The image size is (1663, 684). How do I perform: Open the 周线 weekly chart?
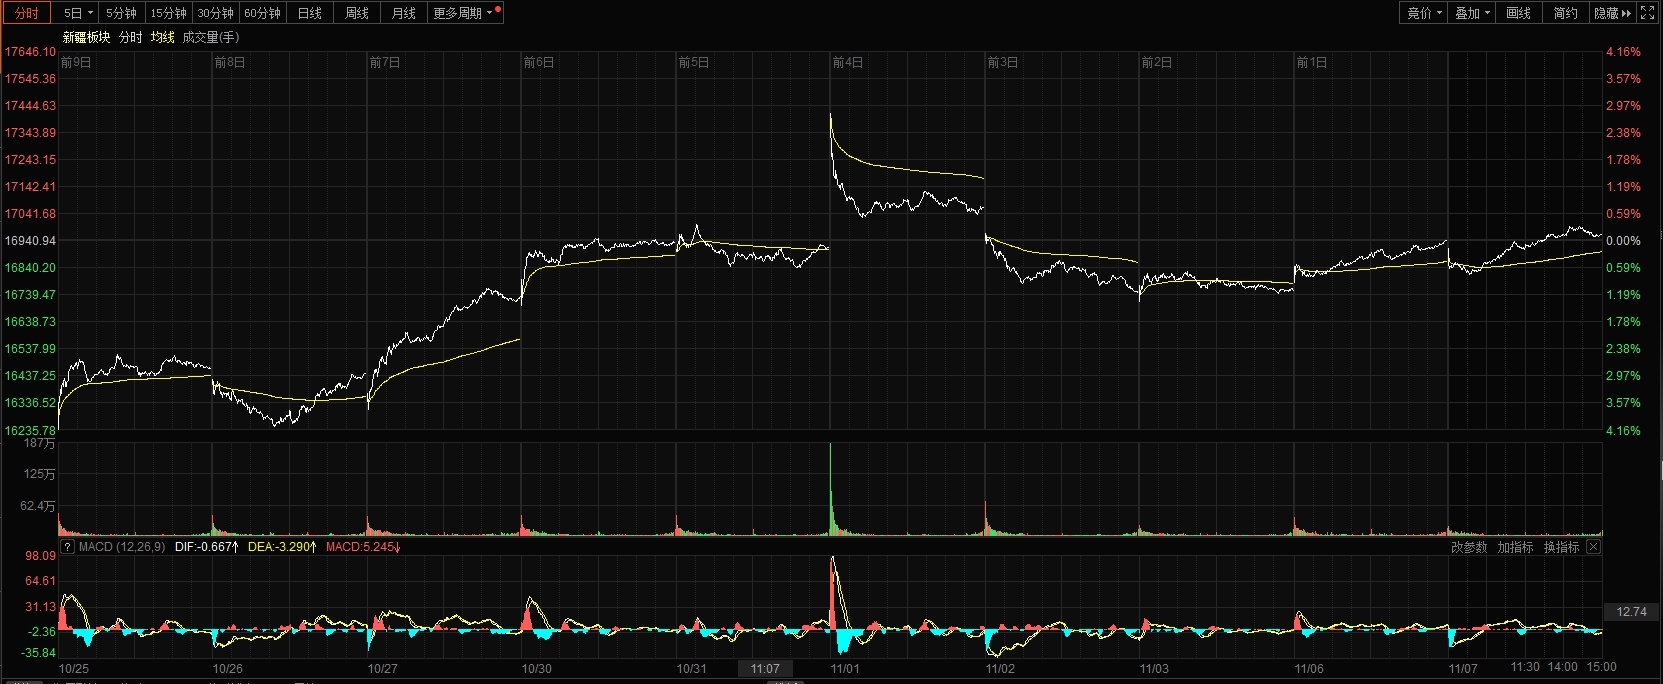tap(357, 13)
